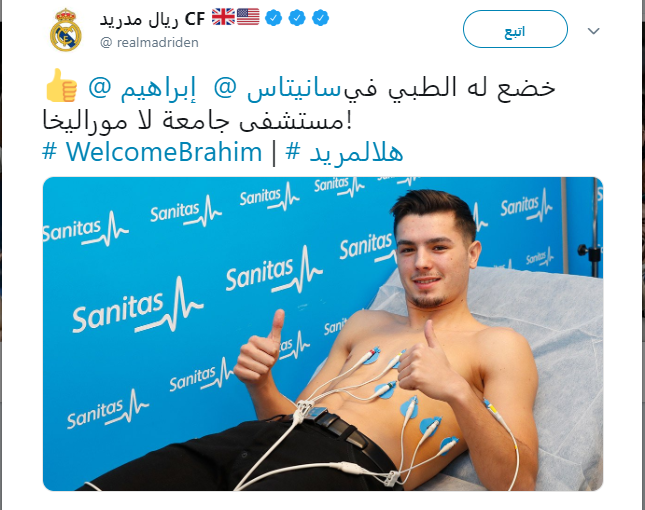Open the @إبراهيم mention link
Screen dimensions: 645x510
click(142, 88)
